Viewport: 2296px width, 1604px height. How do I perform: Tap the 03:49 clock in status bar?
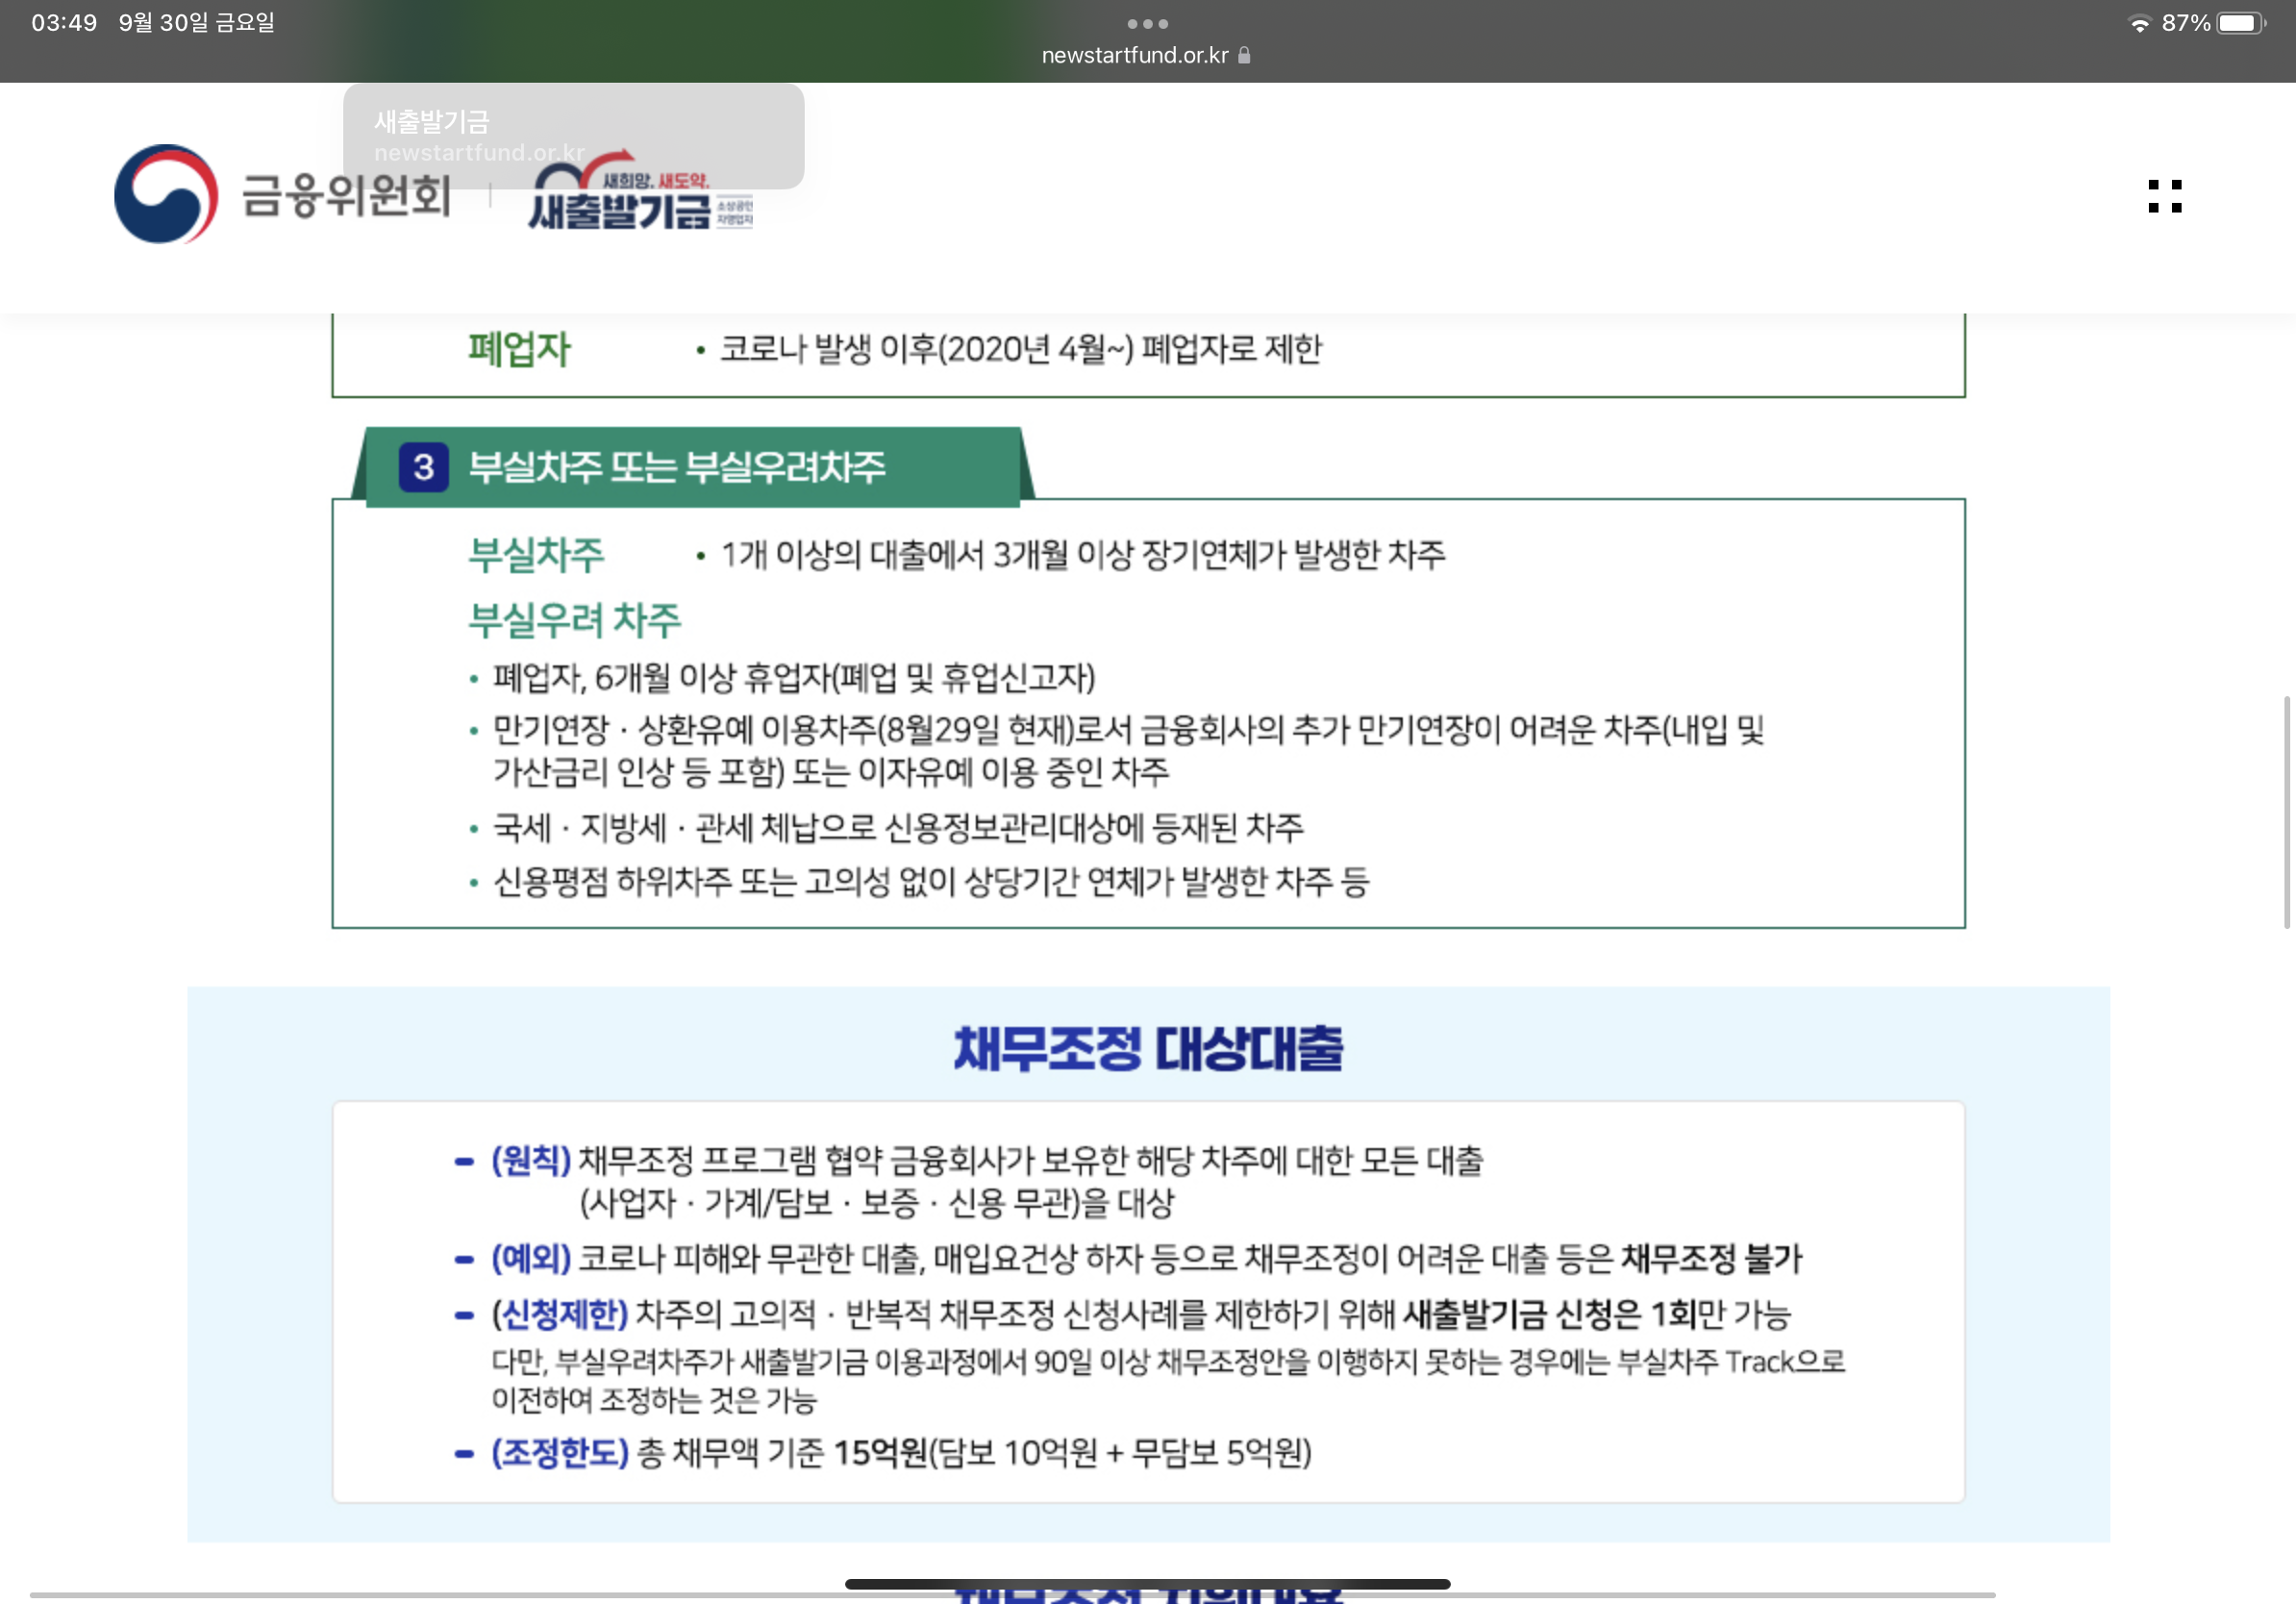[x=64, y=23]
